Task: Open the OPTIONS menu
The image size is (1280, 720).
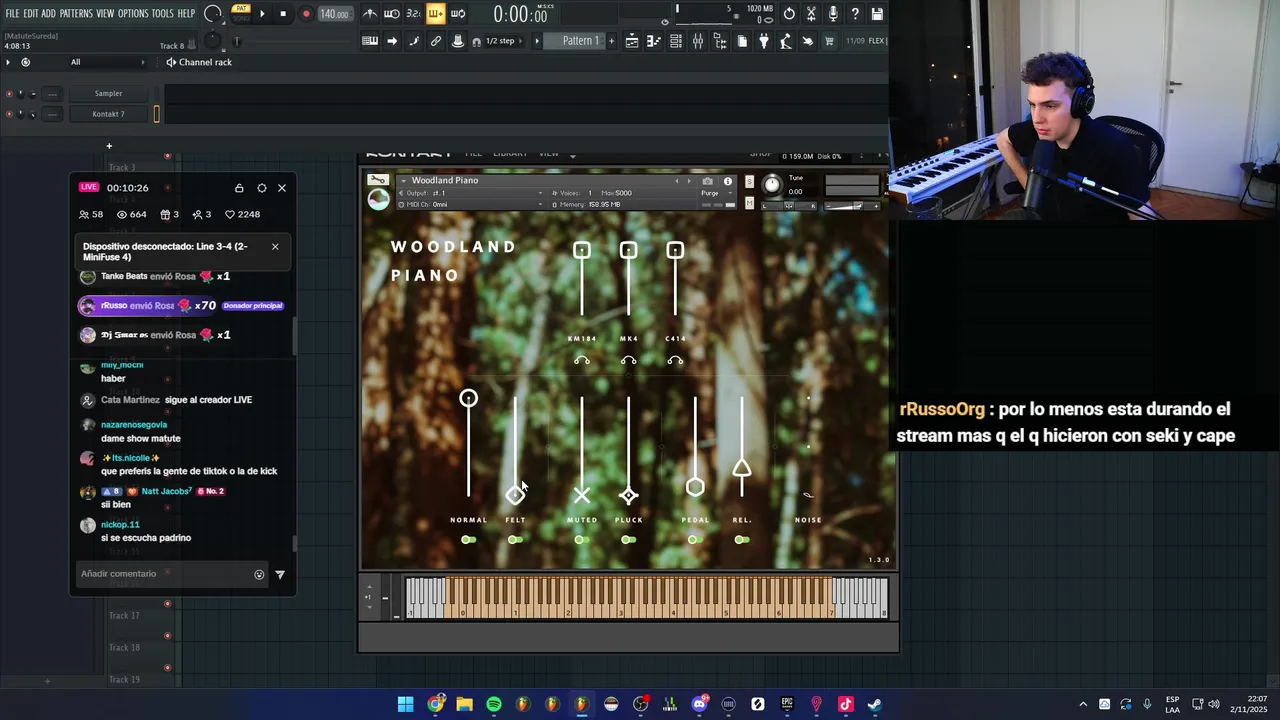Action: click(133, 14)
